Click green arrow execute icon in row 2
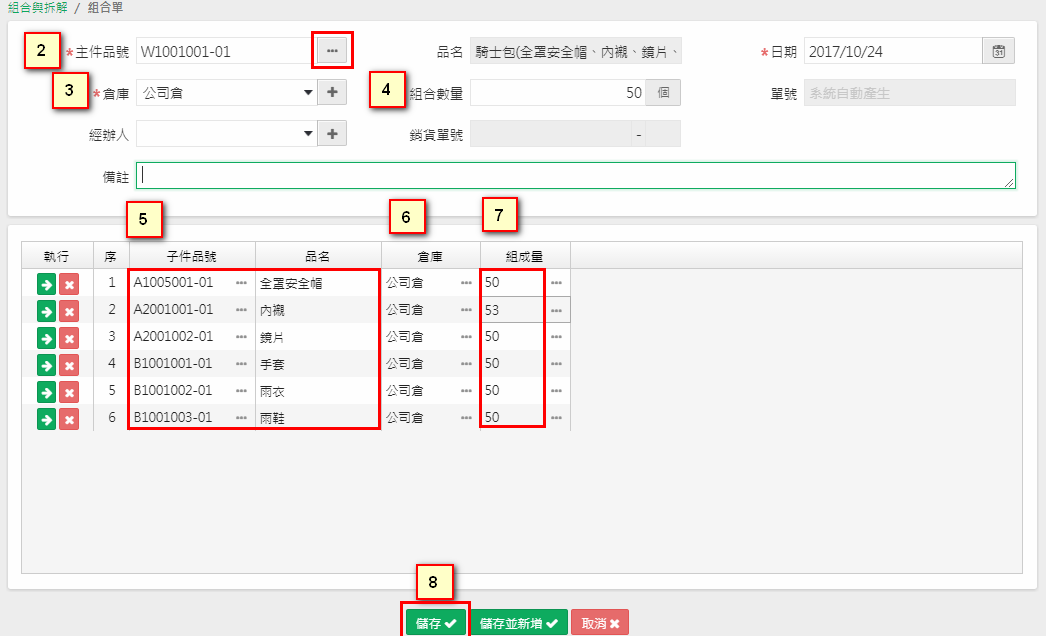 pos(46,312)
